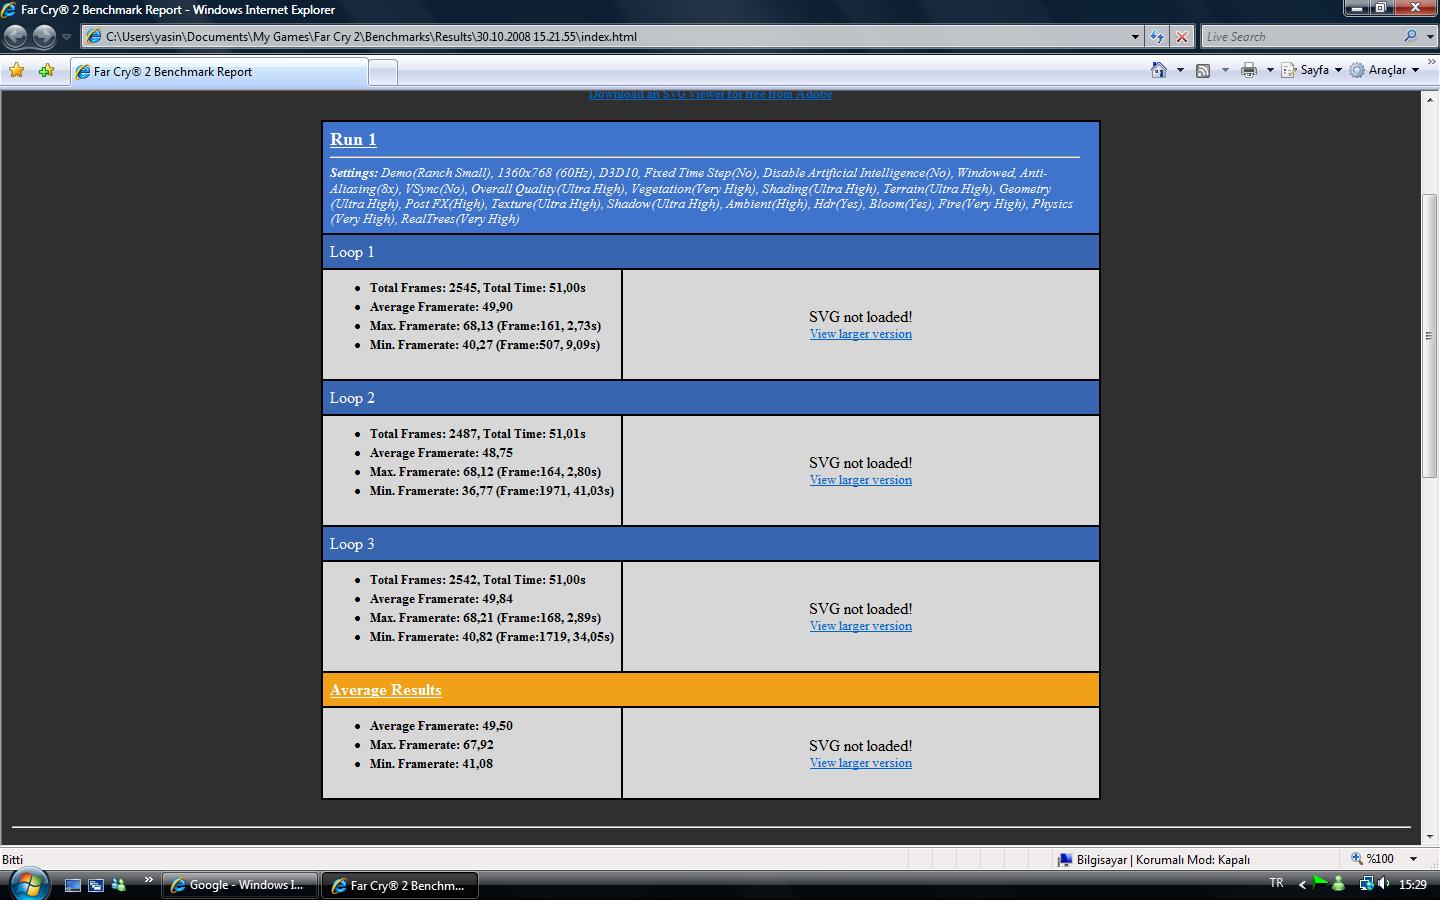Viewport: 1440px width, 900px height.
Task: Open the Windows Start orb
Action: coord(28,884)
